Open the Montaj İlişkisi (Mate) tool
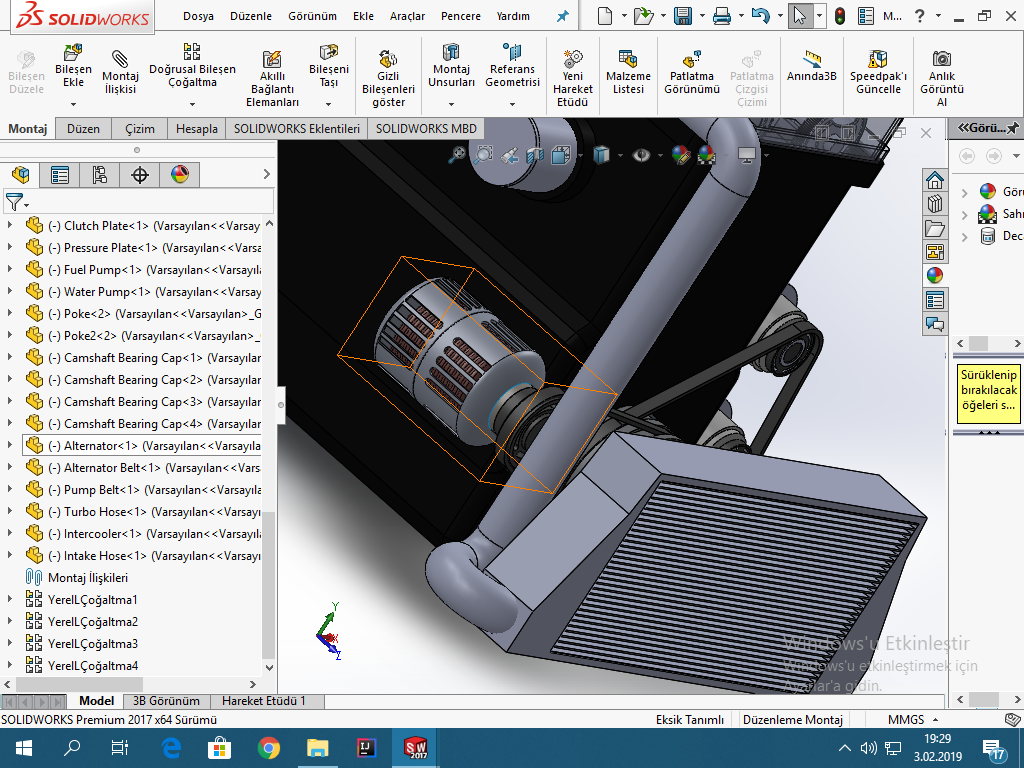Image resolution: width=1024 pixels, height=768 pixels. pos(120,72)
